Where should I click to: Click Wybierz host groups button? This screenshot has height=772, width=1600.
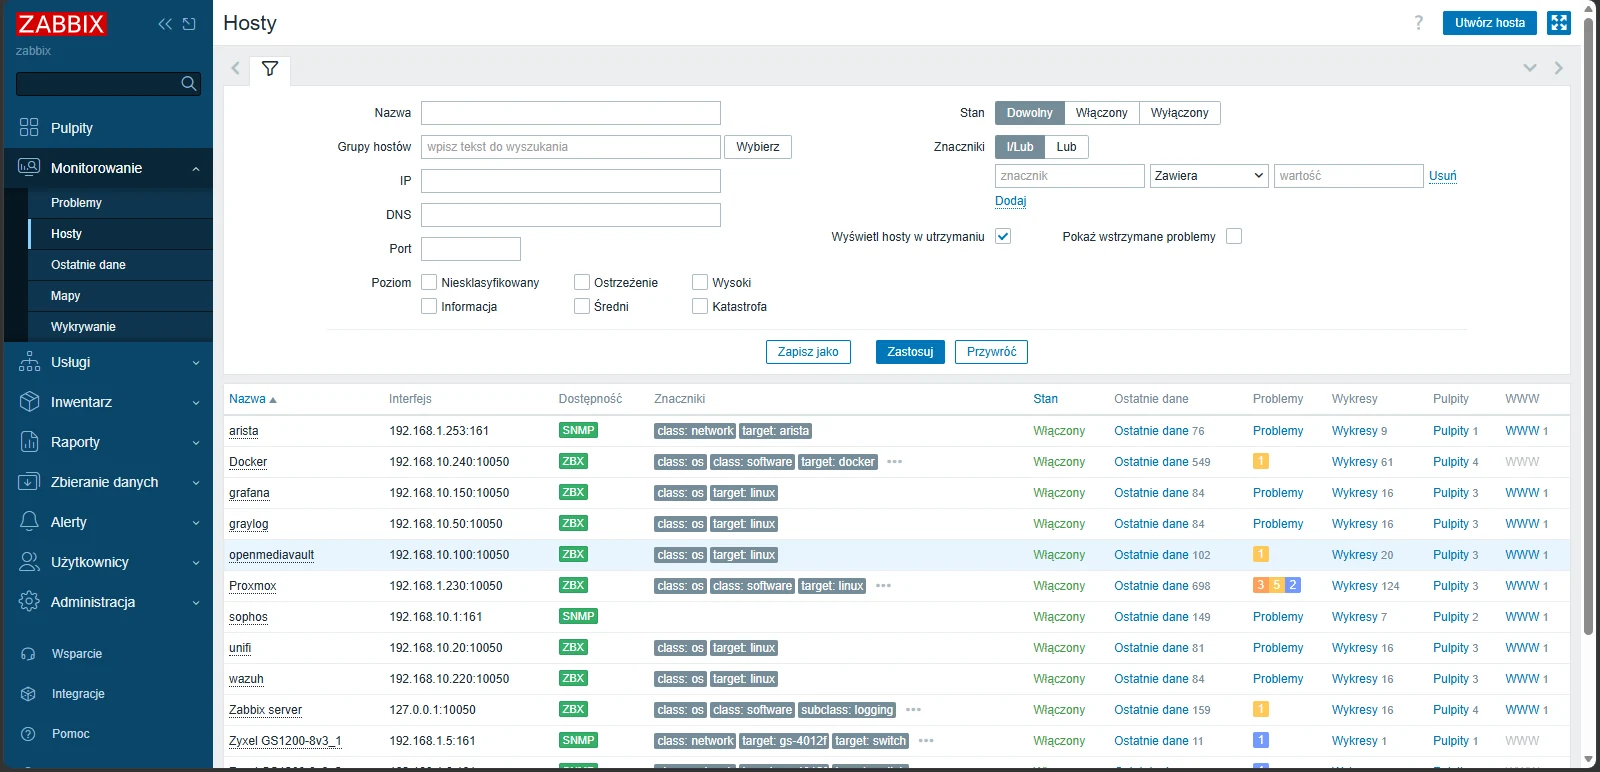tap(758, 147)
